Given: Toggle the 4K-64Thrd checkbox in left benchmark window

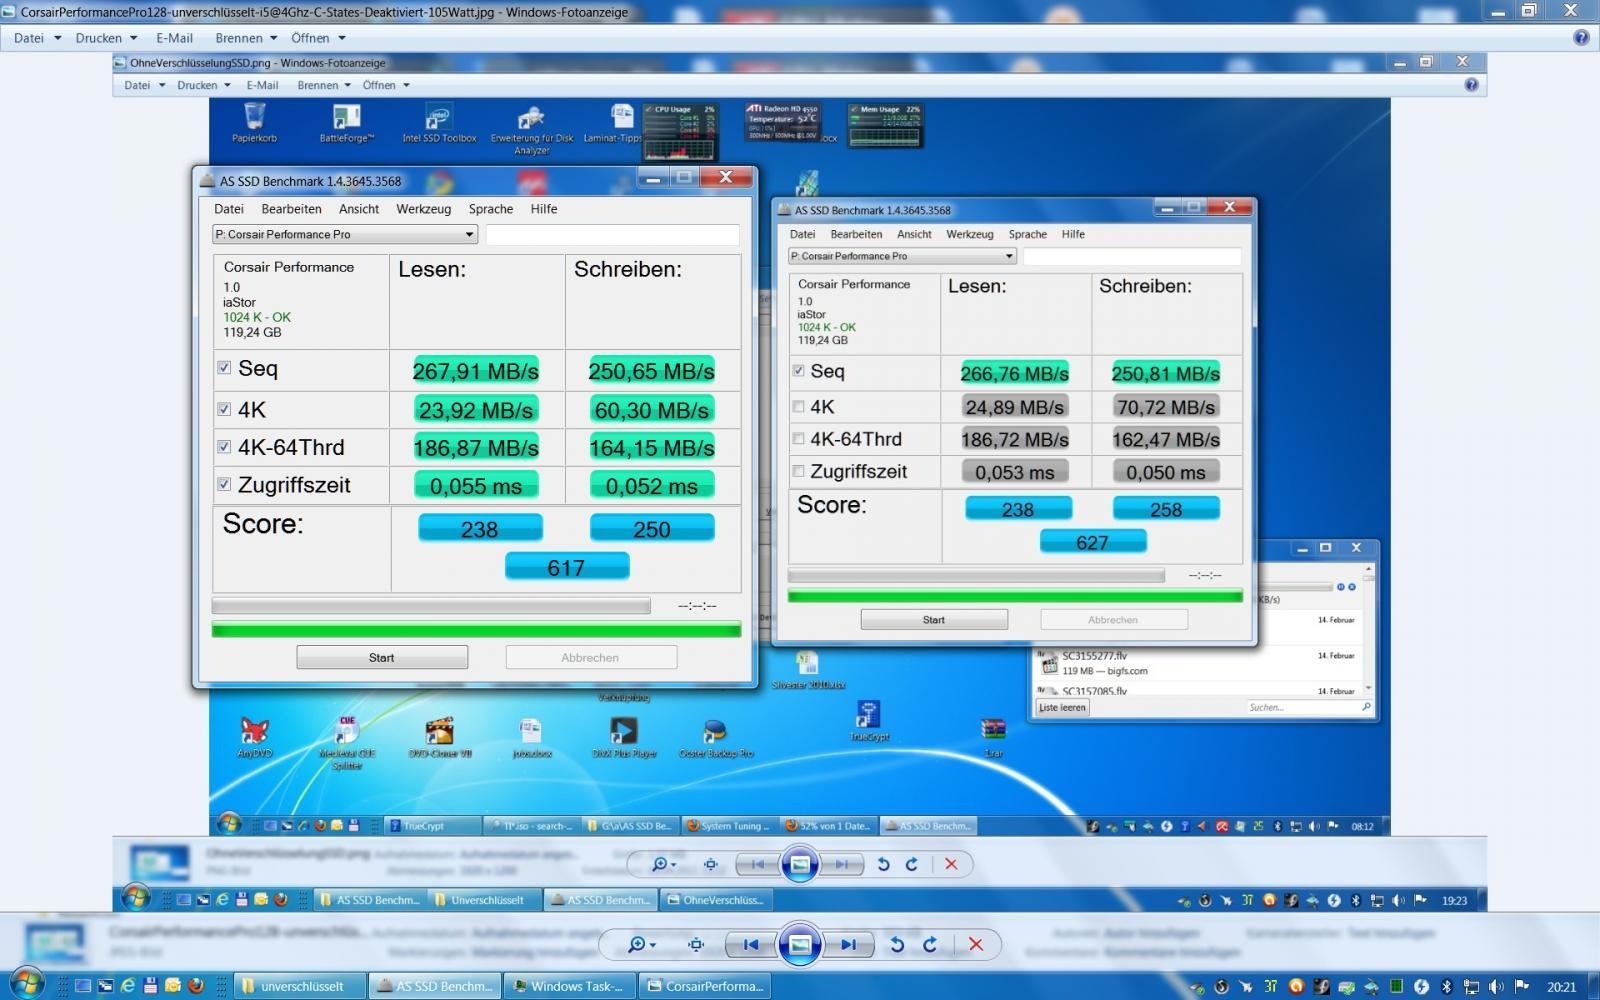Looking at the screenshot, I should [x=224, y=447].
